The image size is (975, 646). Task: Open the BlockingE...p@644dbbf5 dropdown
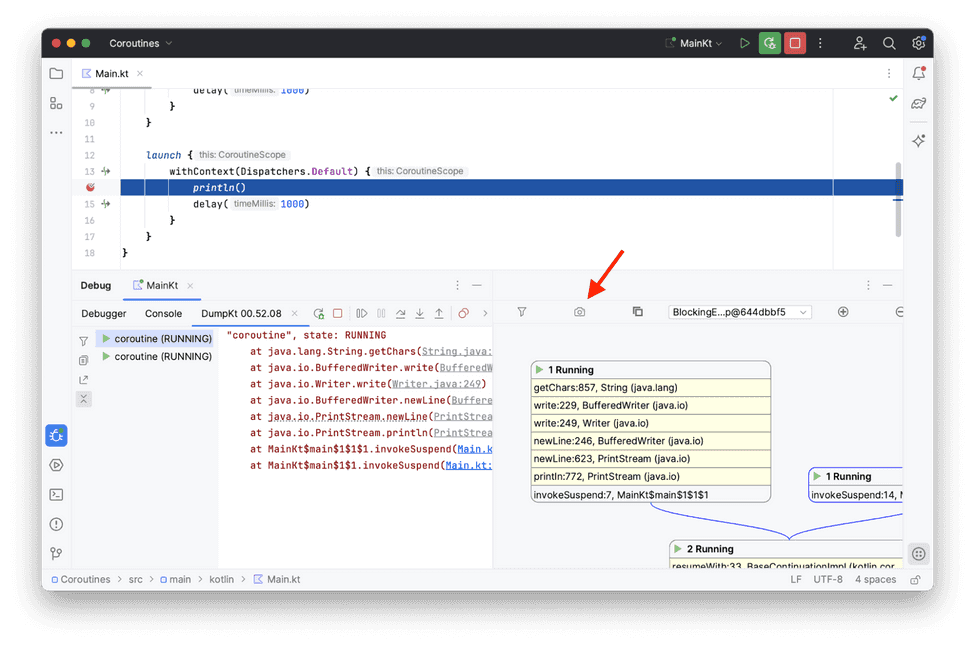pyautogui.click(x=741, y=312)
